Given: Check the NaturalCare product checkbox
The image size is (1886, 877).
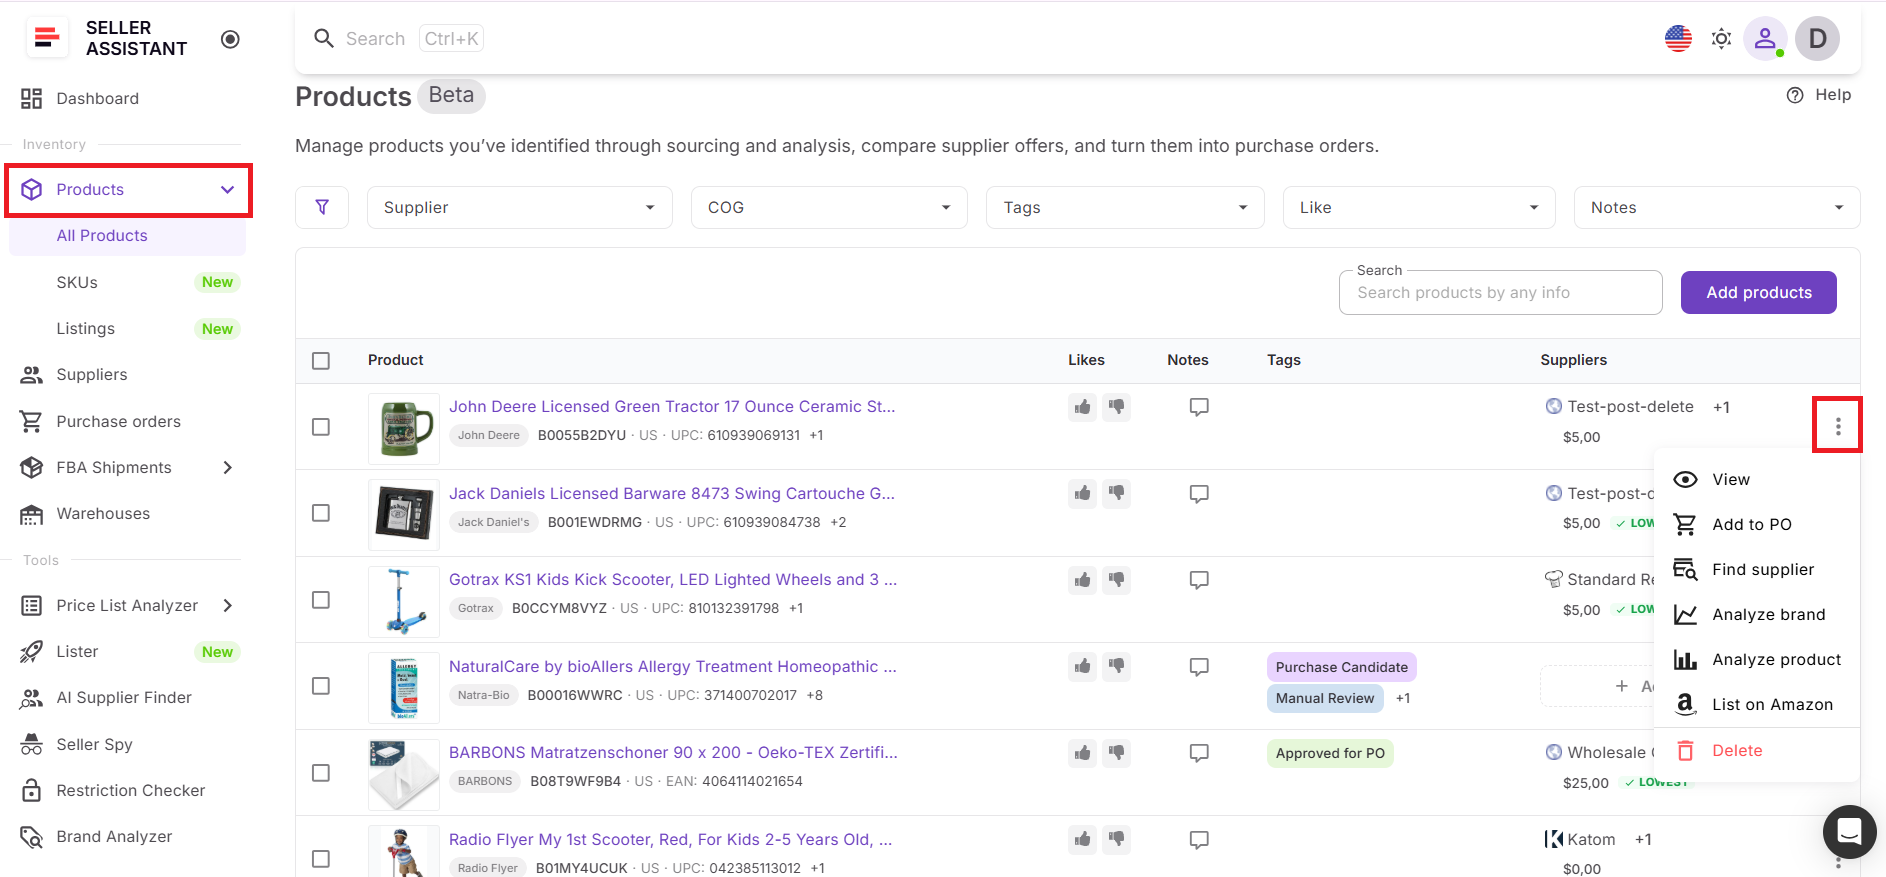Looking at the screenshot, I should [321, 686].
